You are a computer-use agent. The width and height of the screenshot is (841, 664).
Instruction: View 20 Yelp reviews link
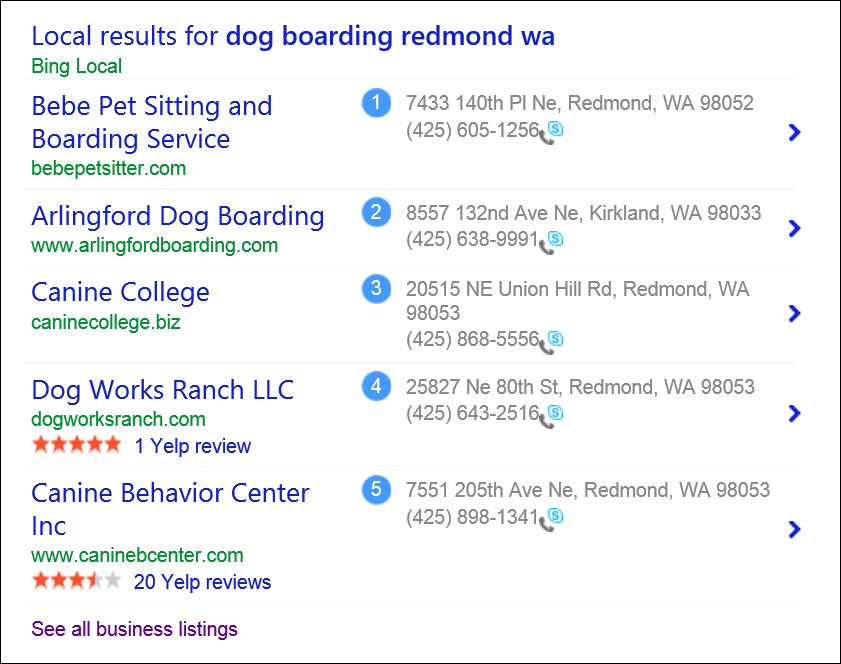(x=202, y=582)
